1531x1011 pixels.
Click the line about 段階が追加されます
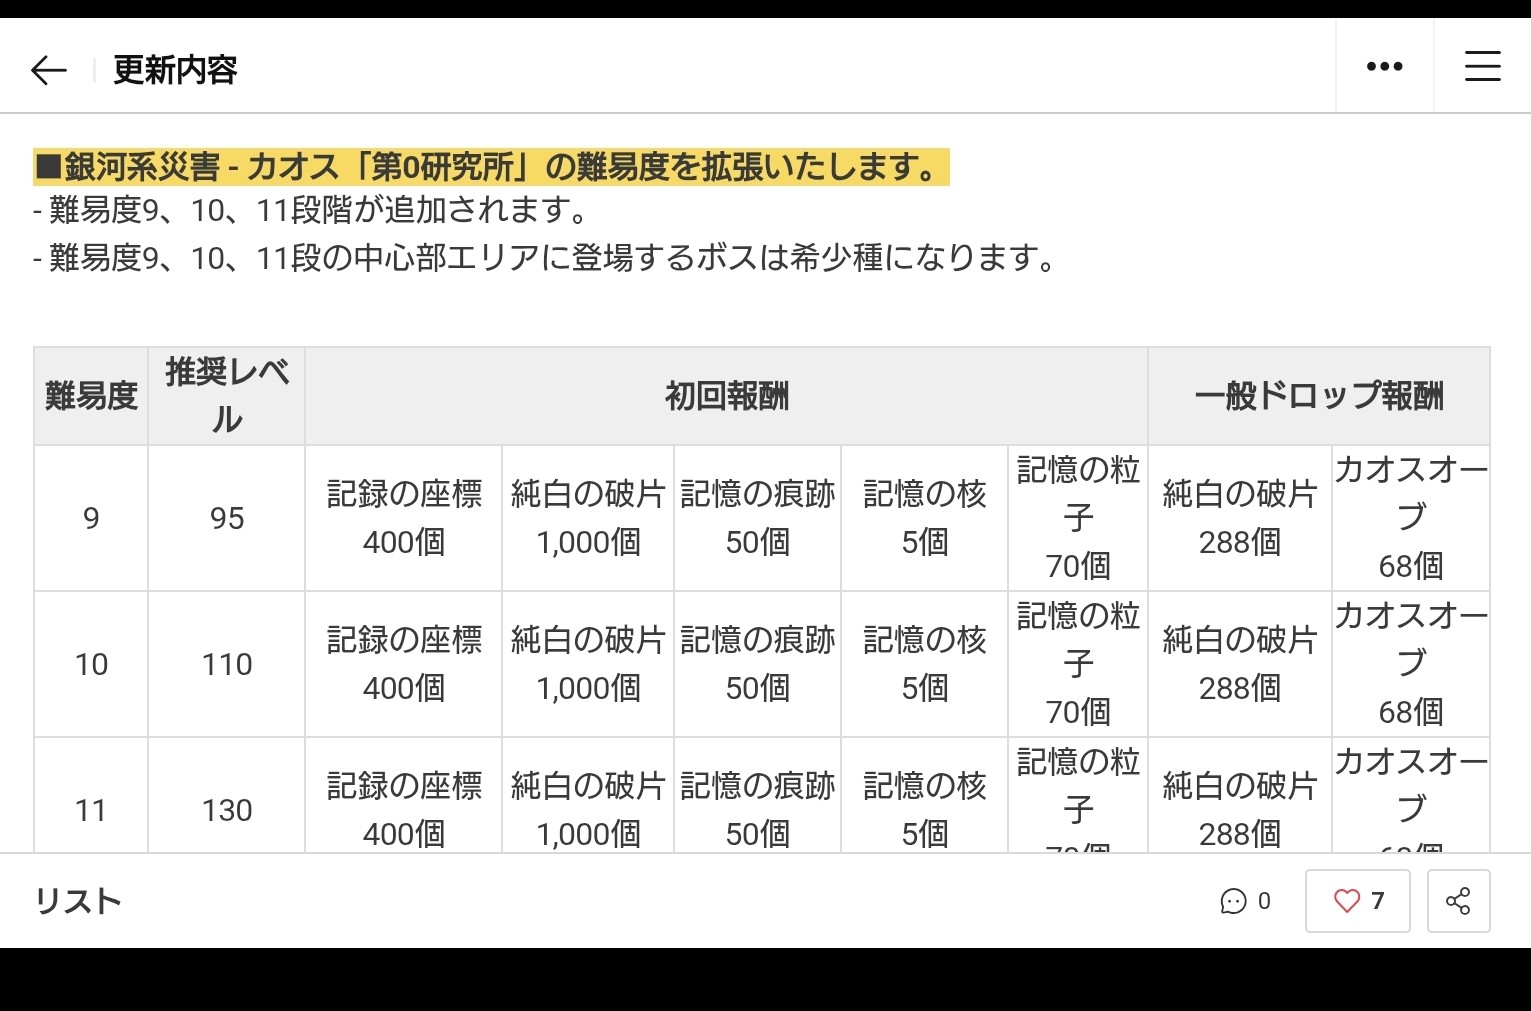[x=310, y=211]
